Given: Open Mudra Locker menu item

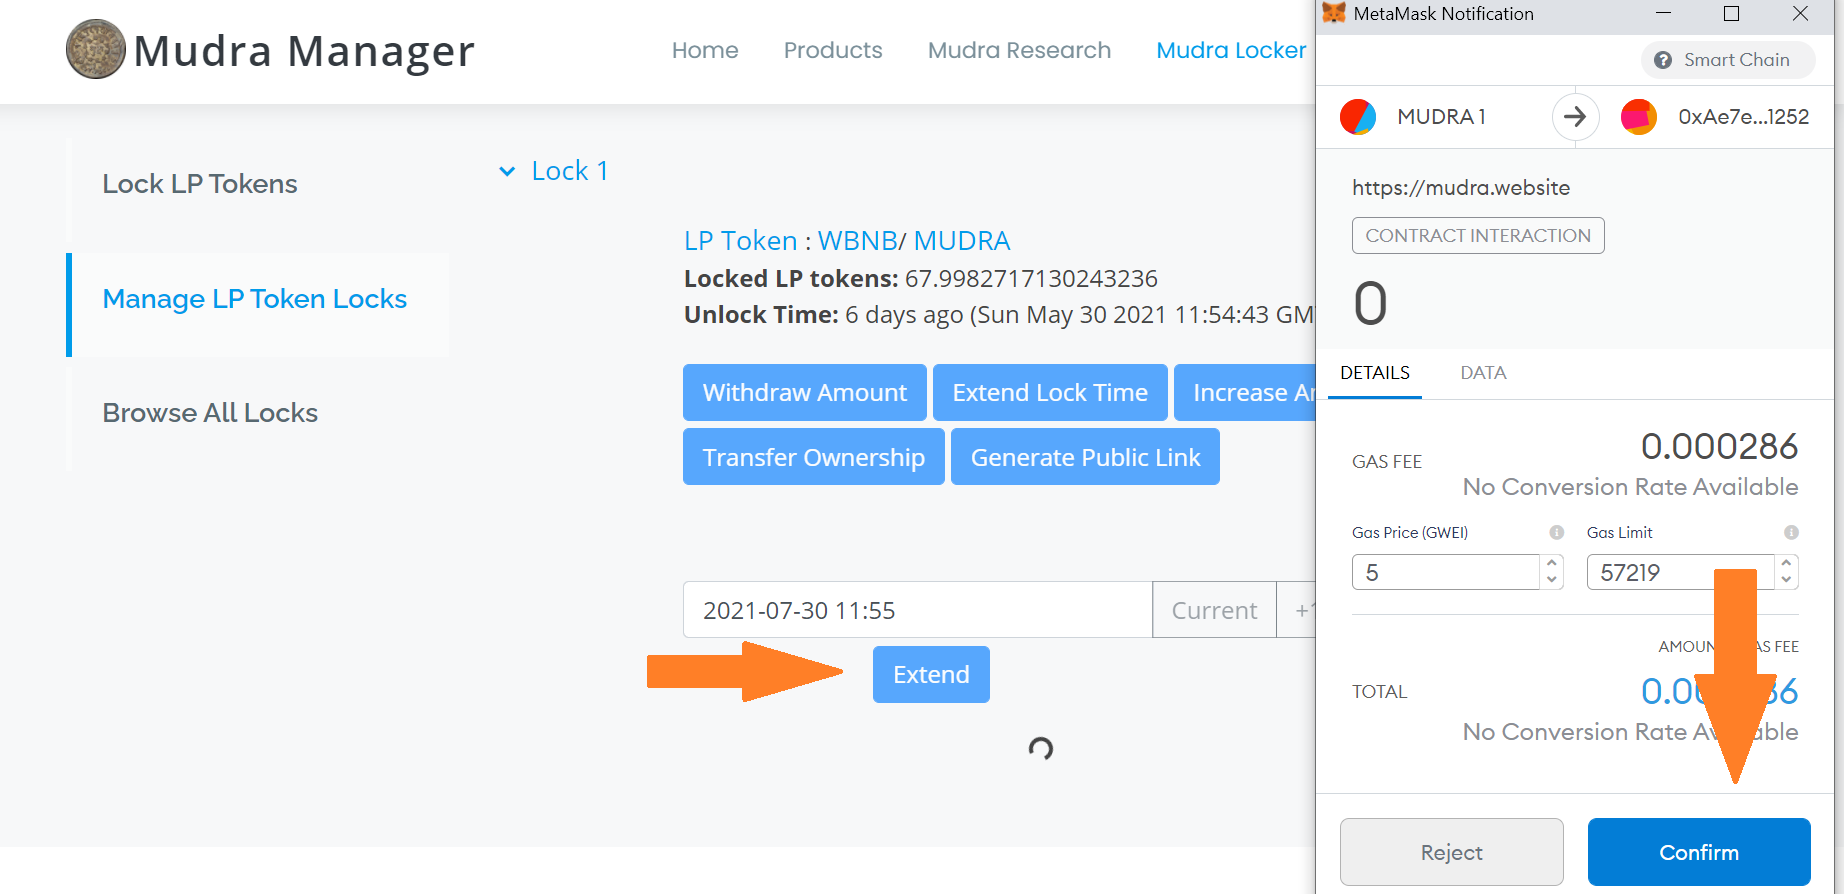Looking at the screenshot, I should pos(1231,50).
